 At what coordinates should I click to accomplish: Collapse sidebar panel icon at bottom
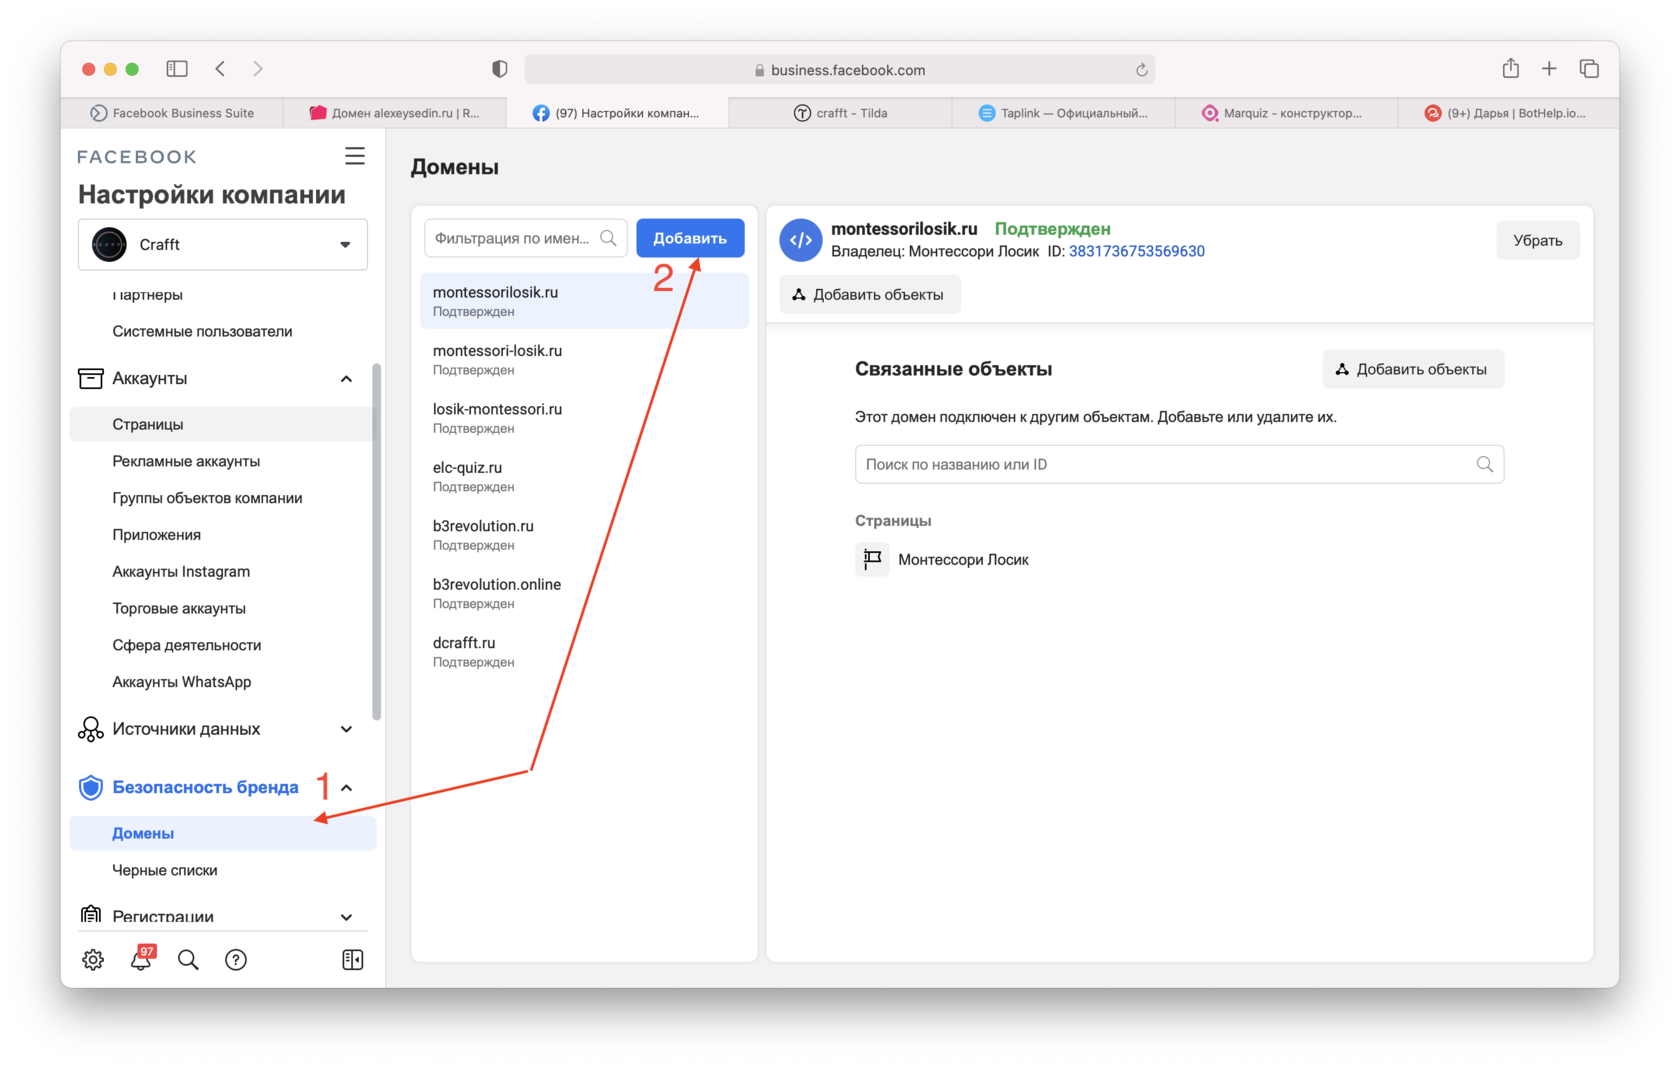click(353, 960)
